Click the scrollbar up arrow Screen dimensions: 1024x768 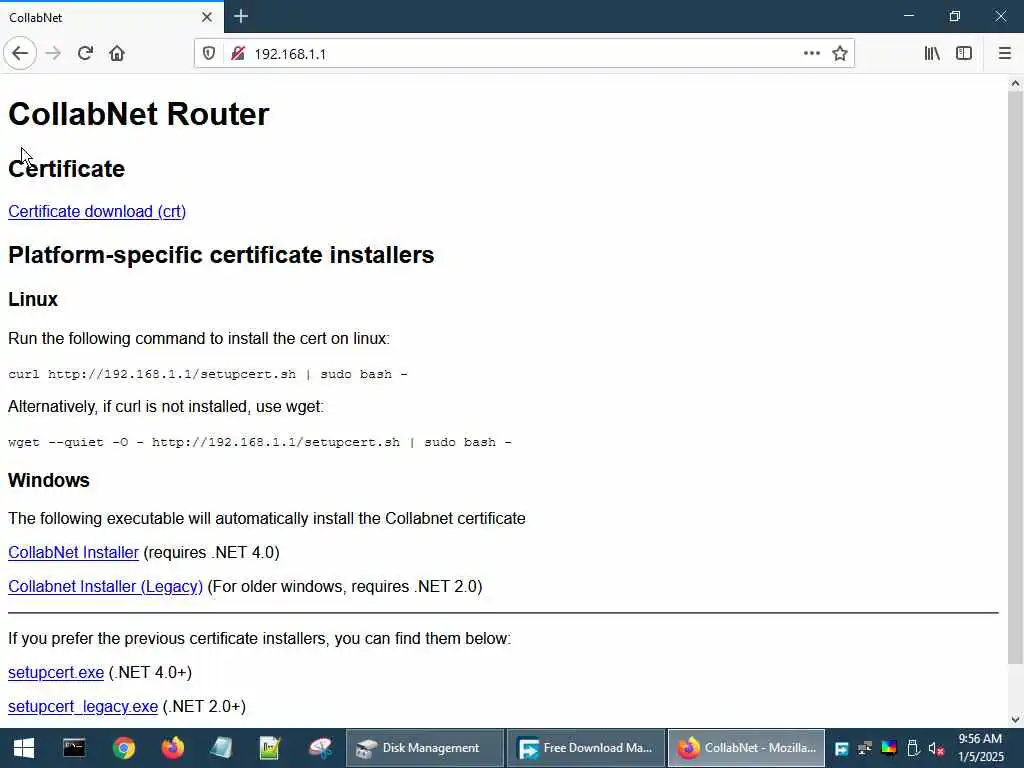[x=1015, y=84]
